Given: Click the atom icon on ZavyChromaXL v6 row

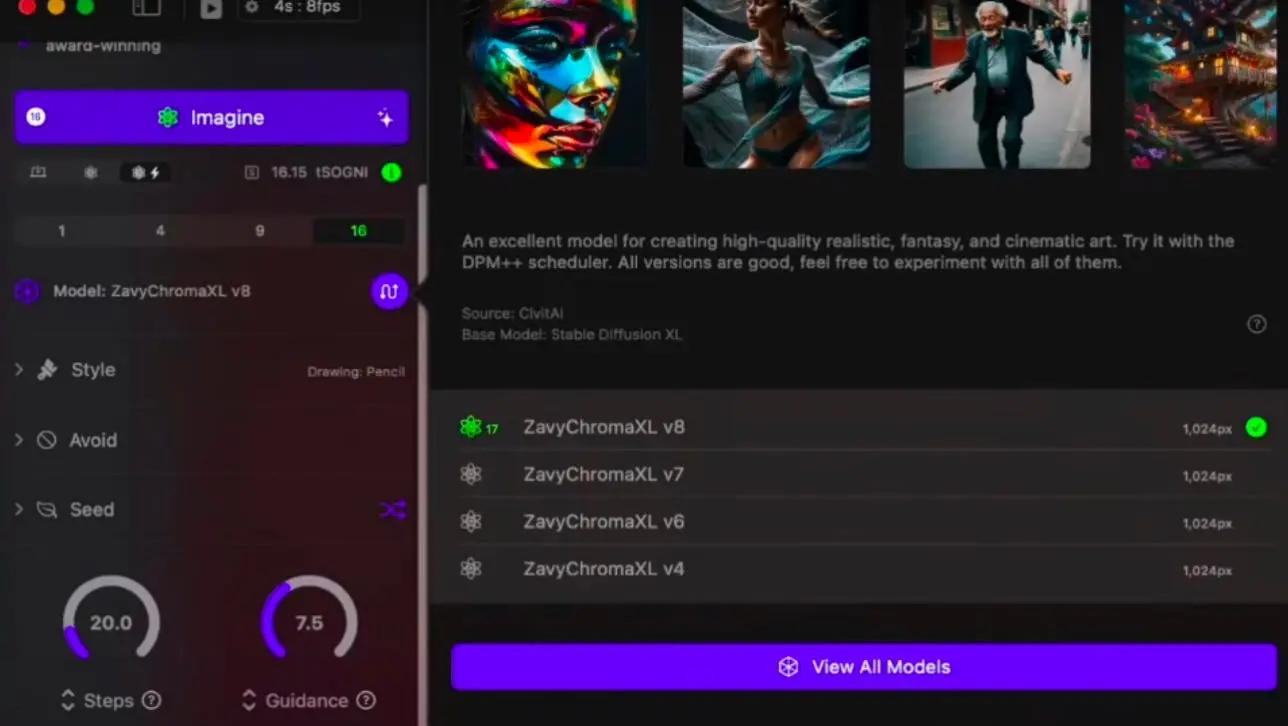Looking at the screenshot, I should point(471,521).
